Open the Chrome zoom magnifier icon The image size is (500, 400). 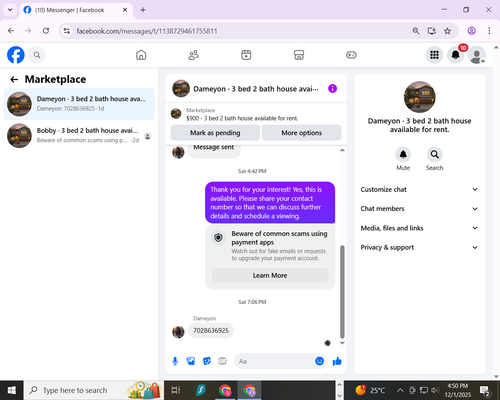(416, 31)
